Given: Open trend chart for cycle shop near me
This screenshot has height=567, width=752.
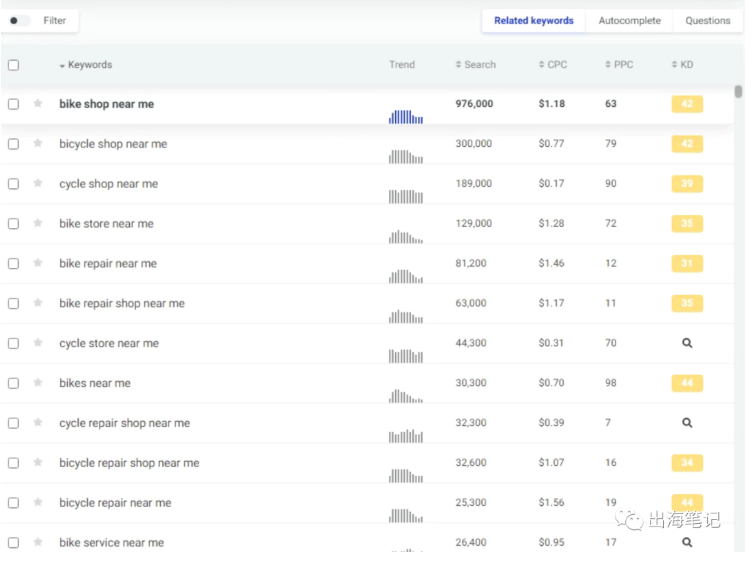Looking at the screenshot, I should 406,196.
